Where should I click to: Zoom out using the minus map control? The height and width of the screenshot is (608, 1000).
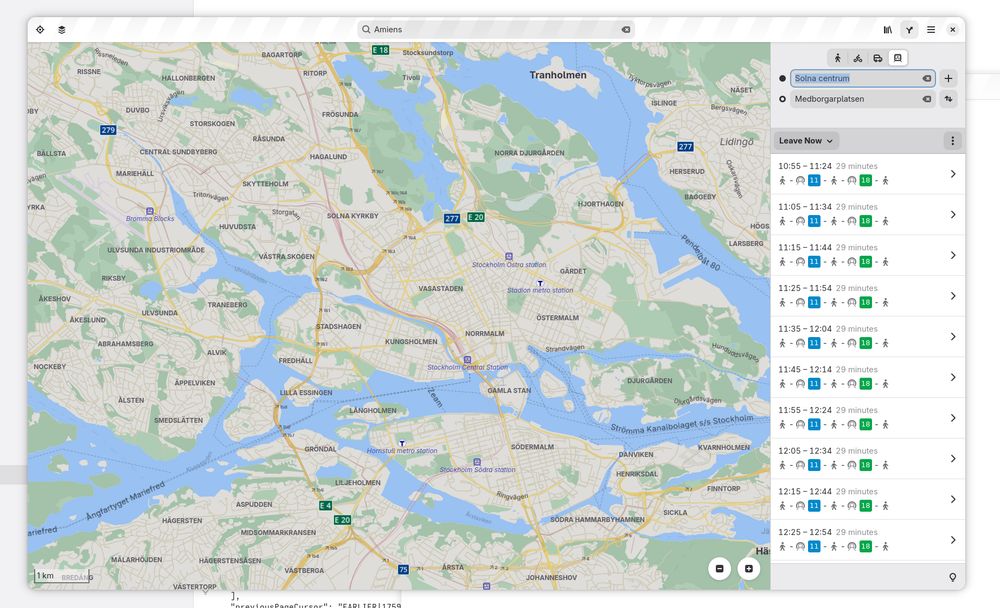[x=719, y=568]
